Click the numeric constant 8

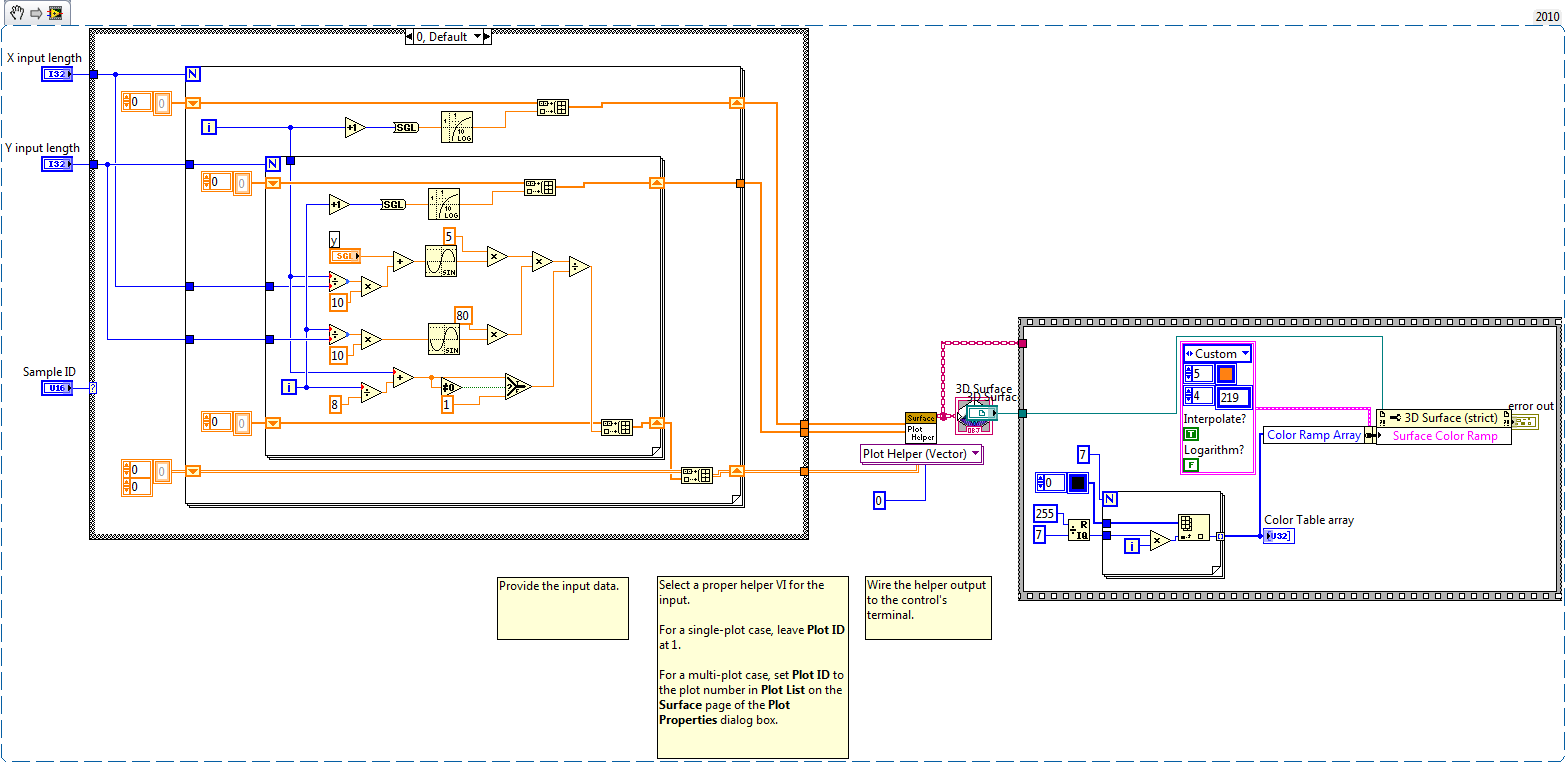(x=336, y=404)
